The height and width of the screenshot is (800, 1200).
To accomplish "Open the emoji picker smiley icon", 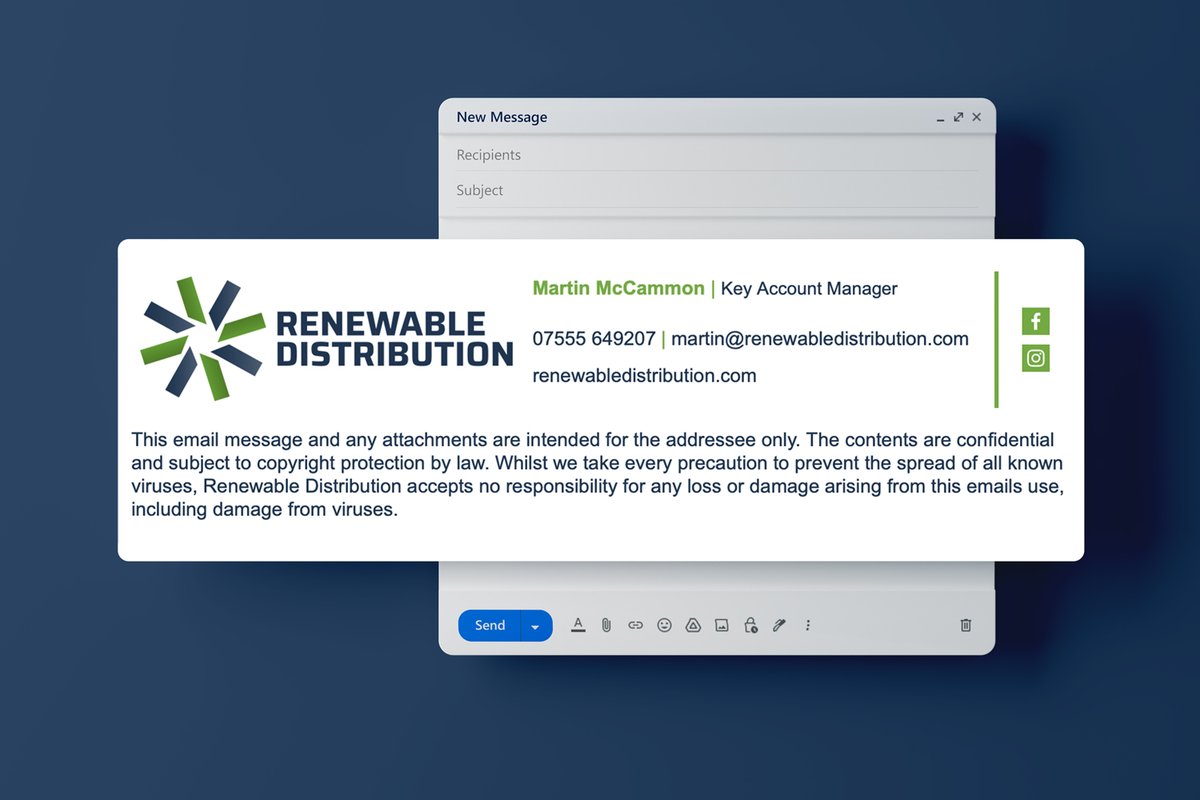I will (664, 625).
